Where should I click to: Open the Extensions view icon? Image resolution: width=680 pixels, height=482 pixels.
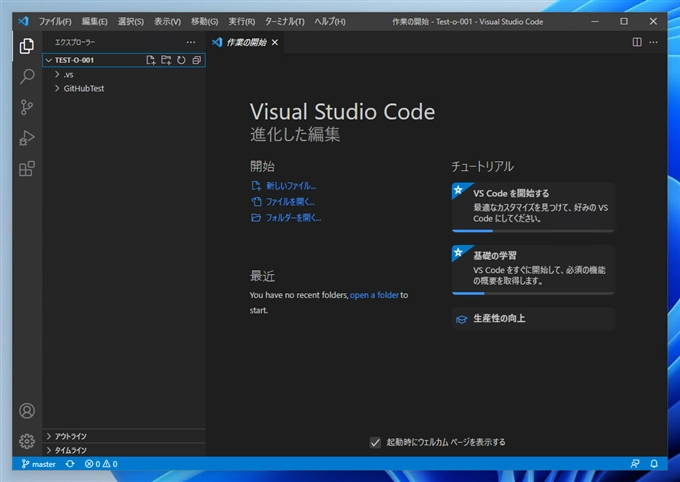[27, 169]
